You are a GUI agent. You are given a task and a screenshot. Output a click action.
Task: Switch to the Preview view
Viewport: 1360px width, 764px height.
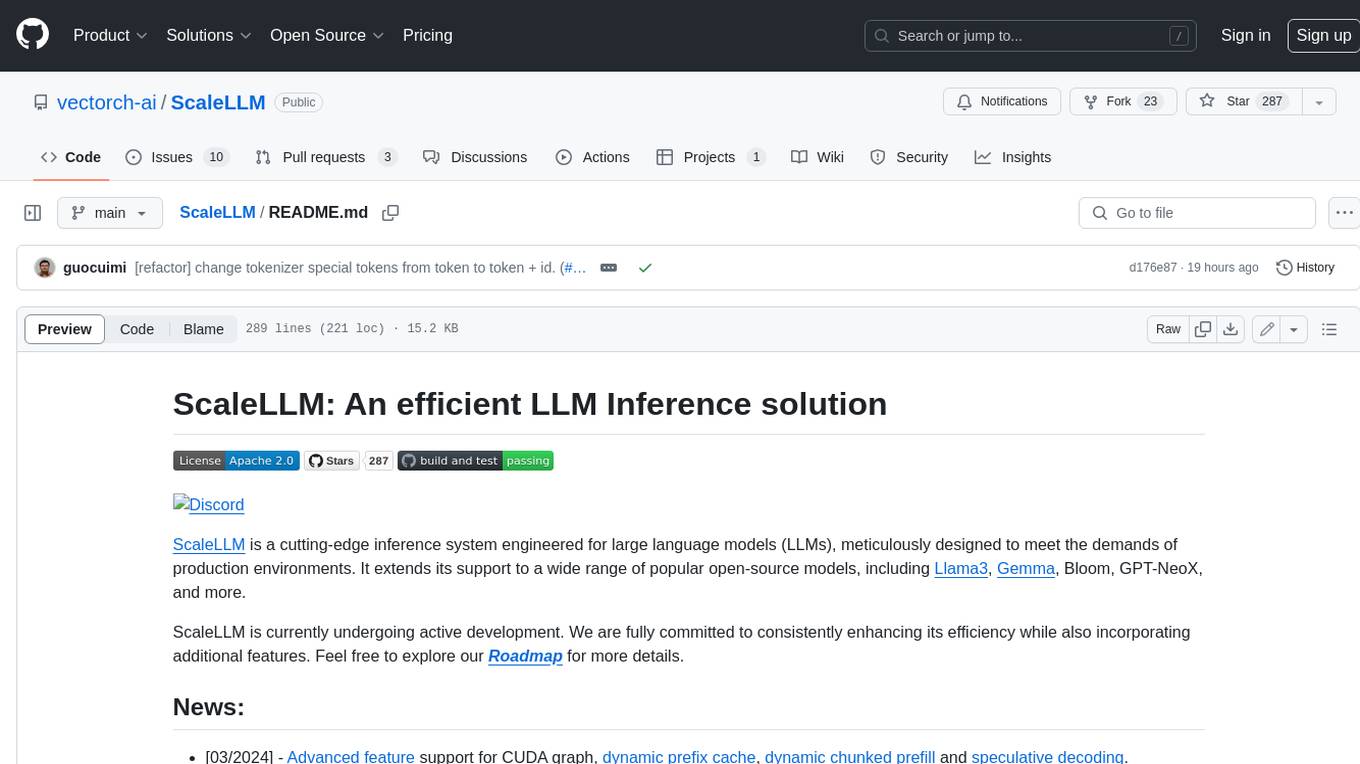pos(65,329)
